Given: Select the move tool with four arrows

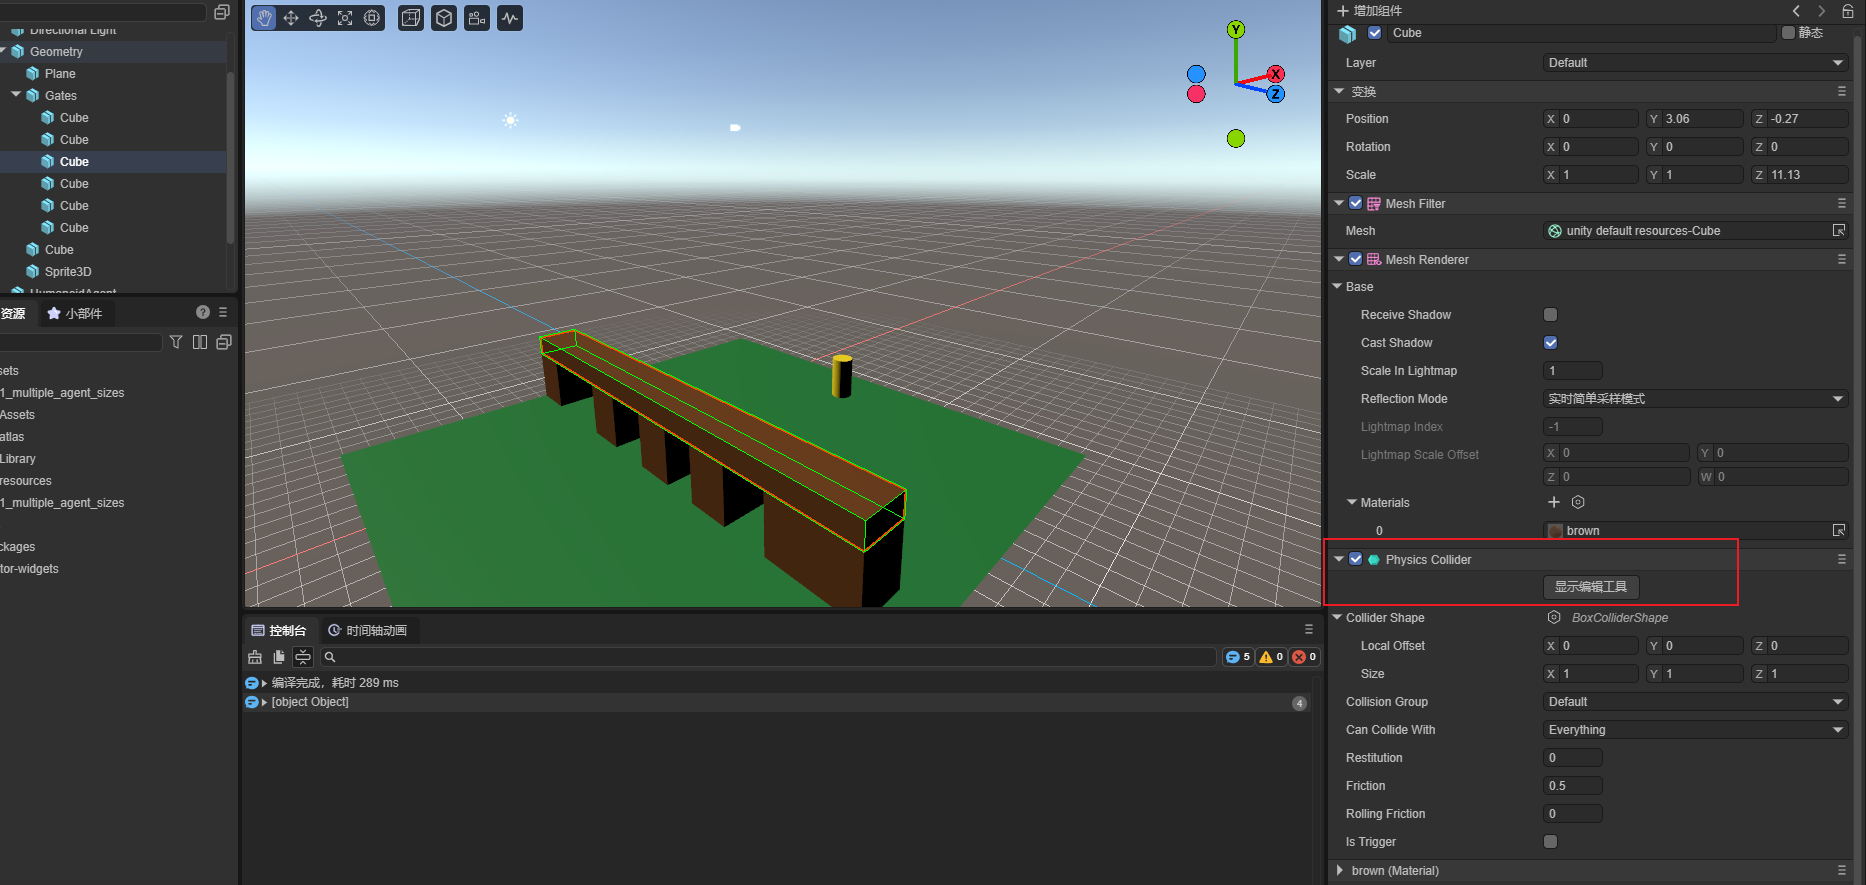Looking at the screenshot, I should [x=291, y=18].
